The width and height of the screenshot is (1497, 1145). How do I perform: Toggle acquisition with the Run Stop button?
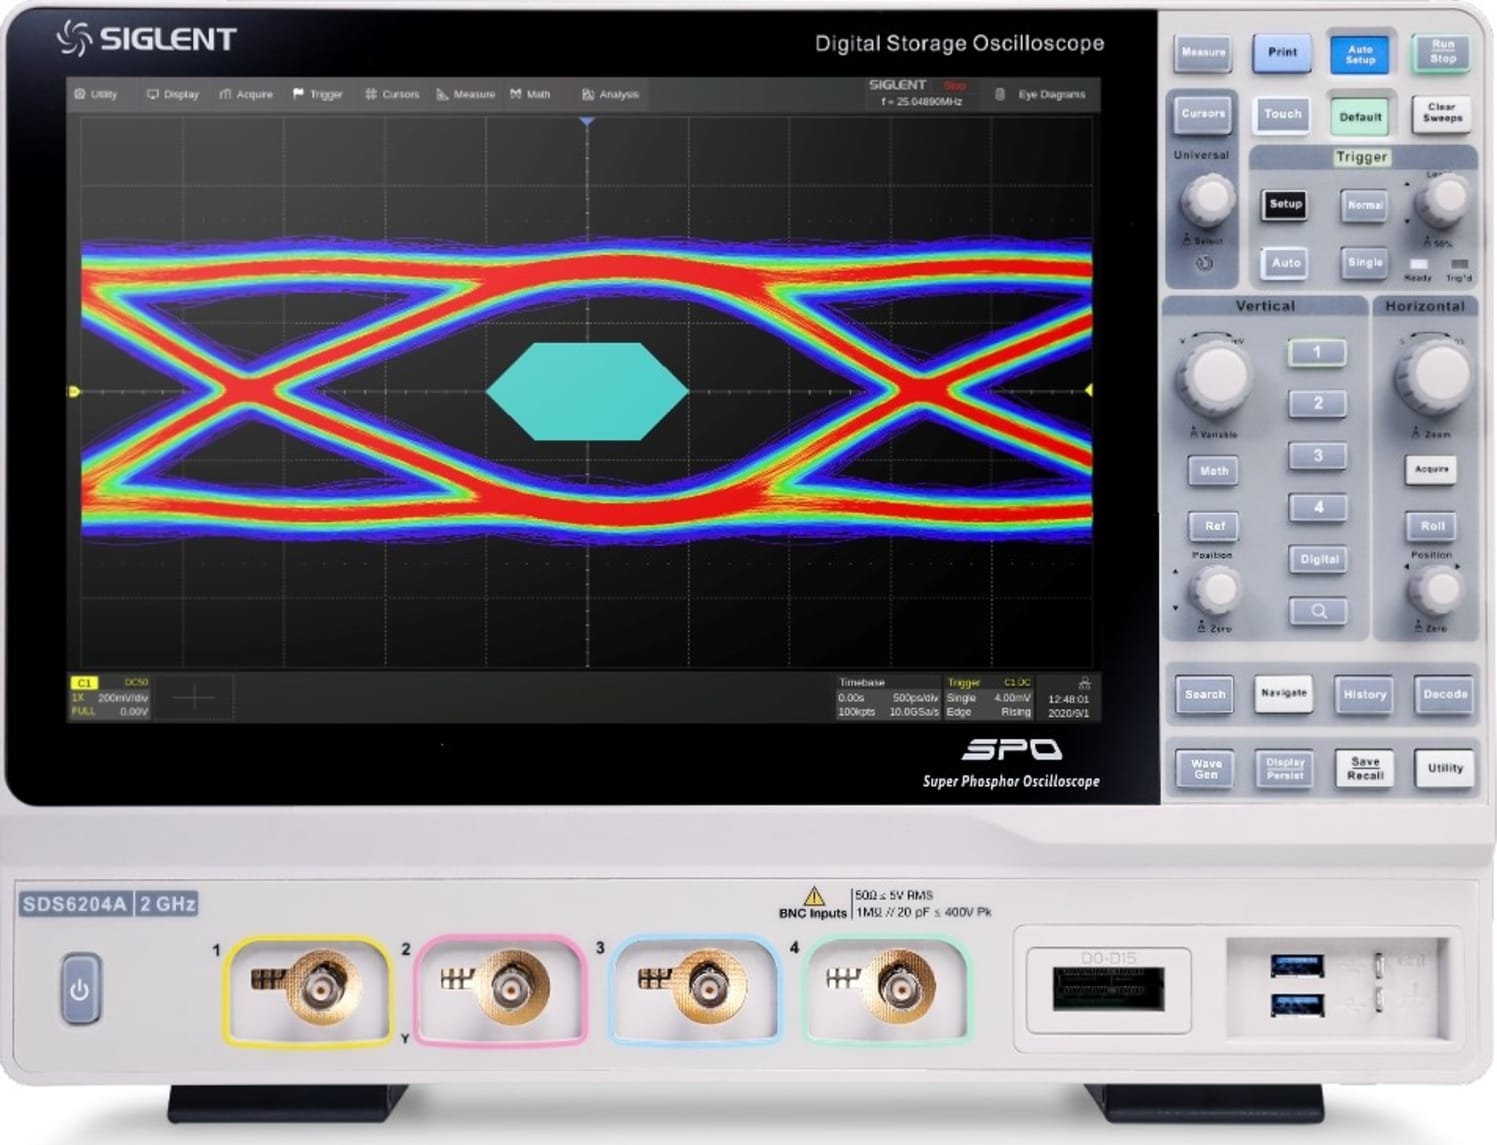(1440, 53)
